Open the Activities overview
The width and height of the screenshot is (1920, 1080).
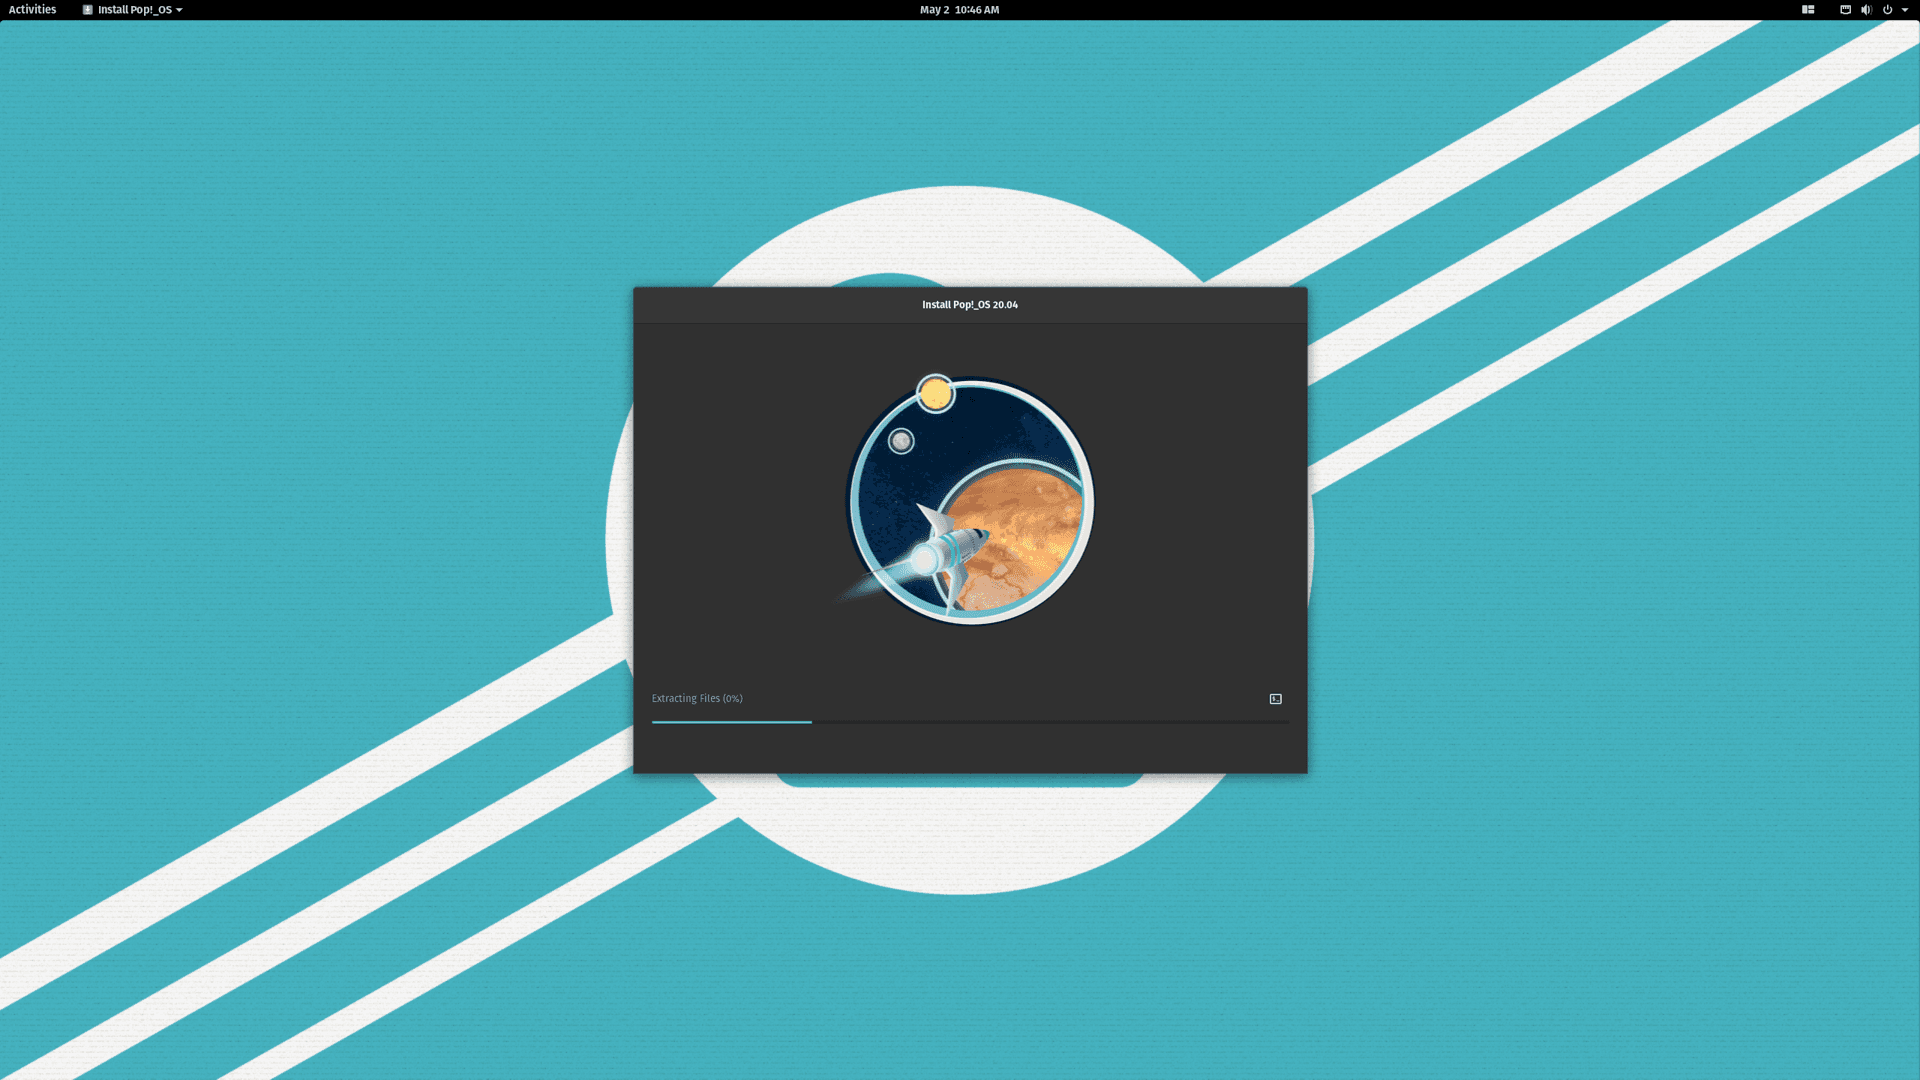[x=32, y=10]
